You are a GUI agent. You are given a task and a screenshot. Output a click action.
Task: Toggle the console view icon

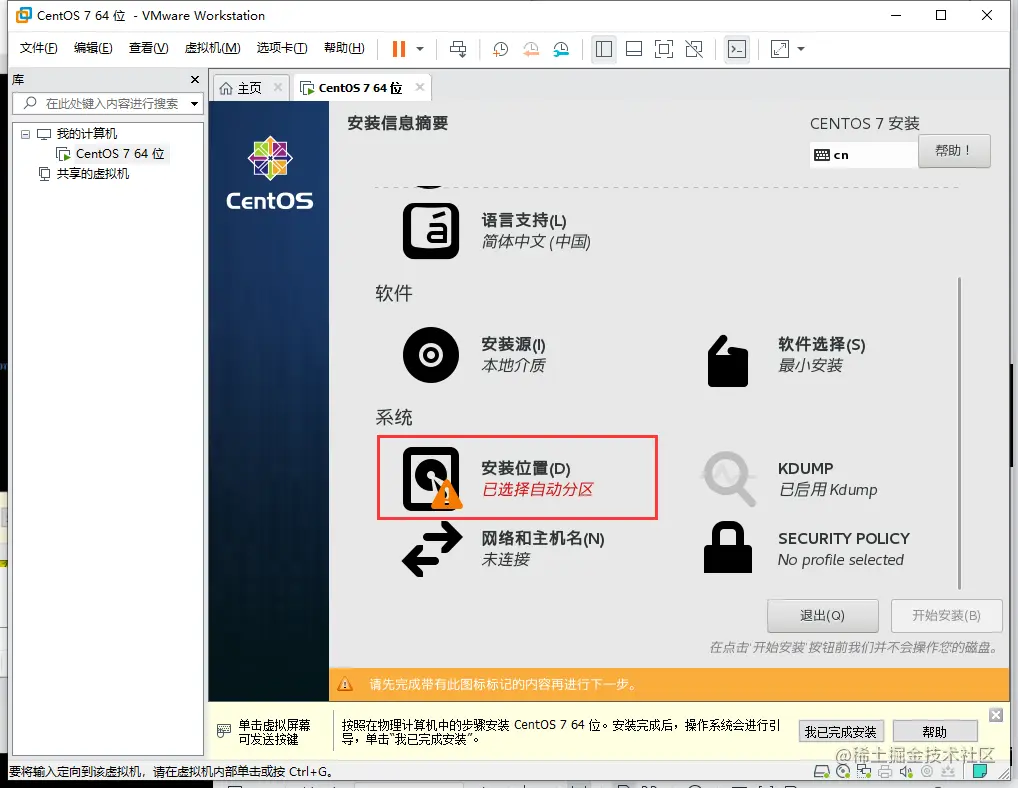click(x=737, y=49)
